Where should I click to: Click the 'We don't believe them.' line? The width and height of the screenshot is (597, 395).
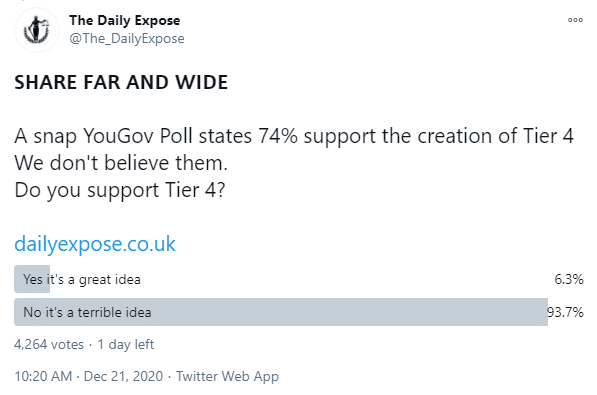tap(121, 163)
